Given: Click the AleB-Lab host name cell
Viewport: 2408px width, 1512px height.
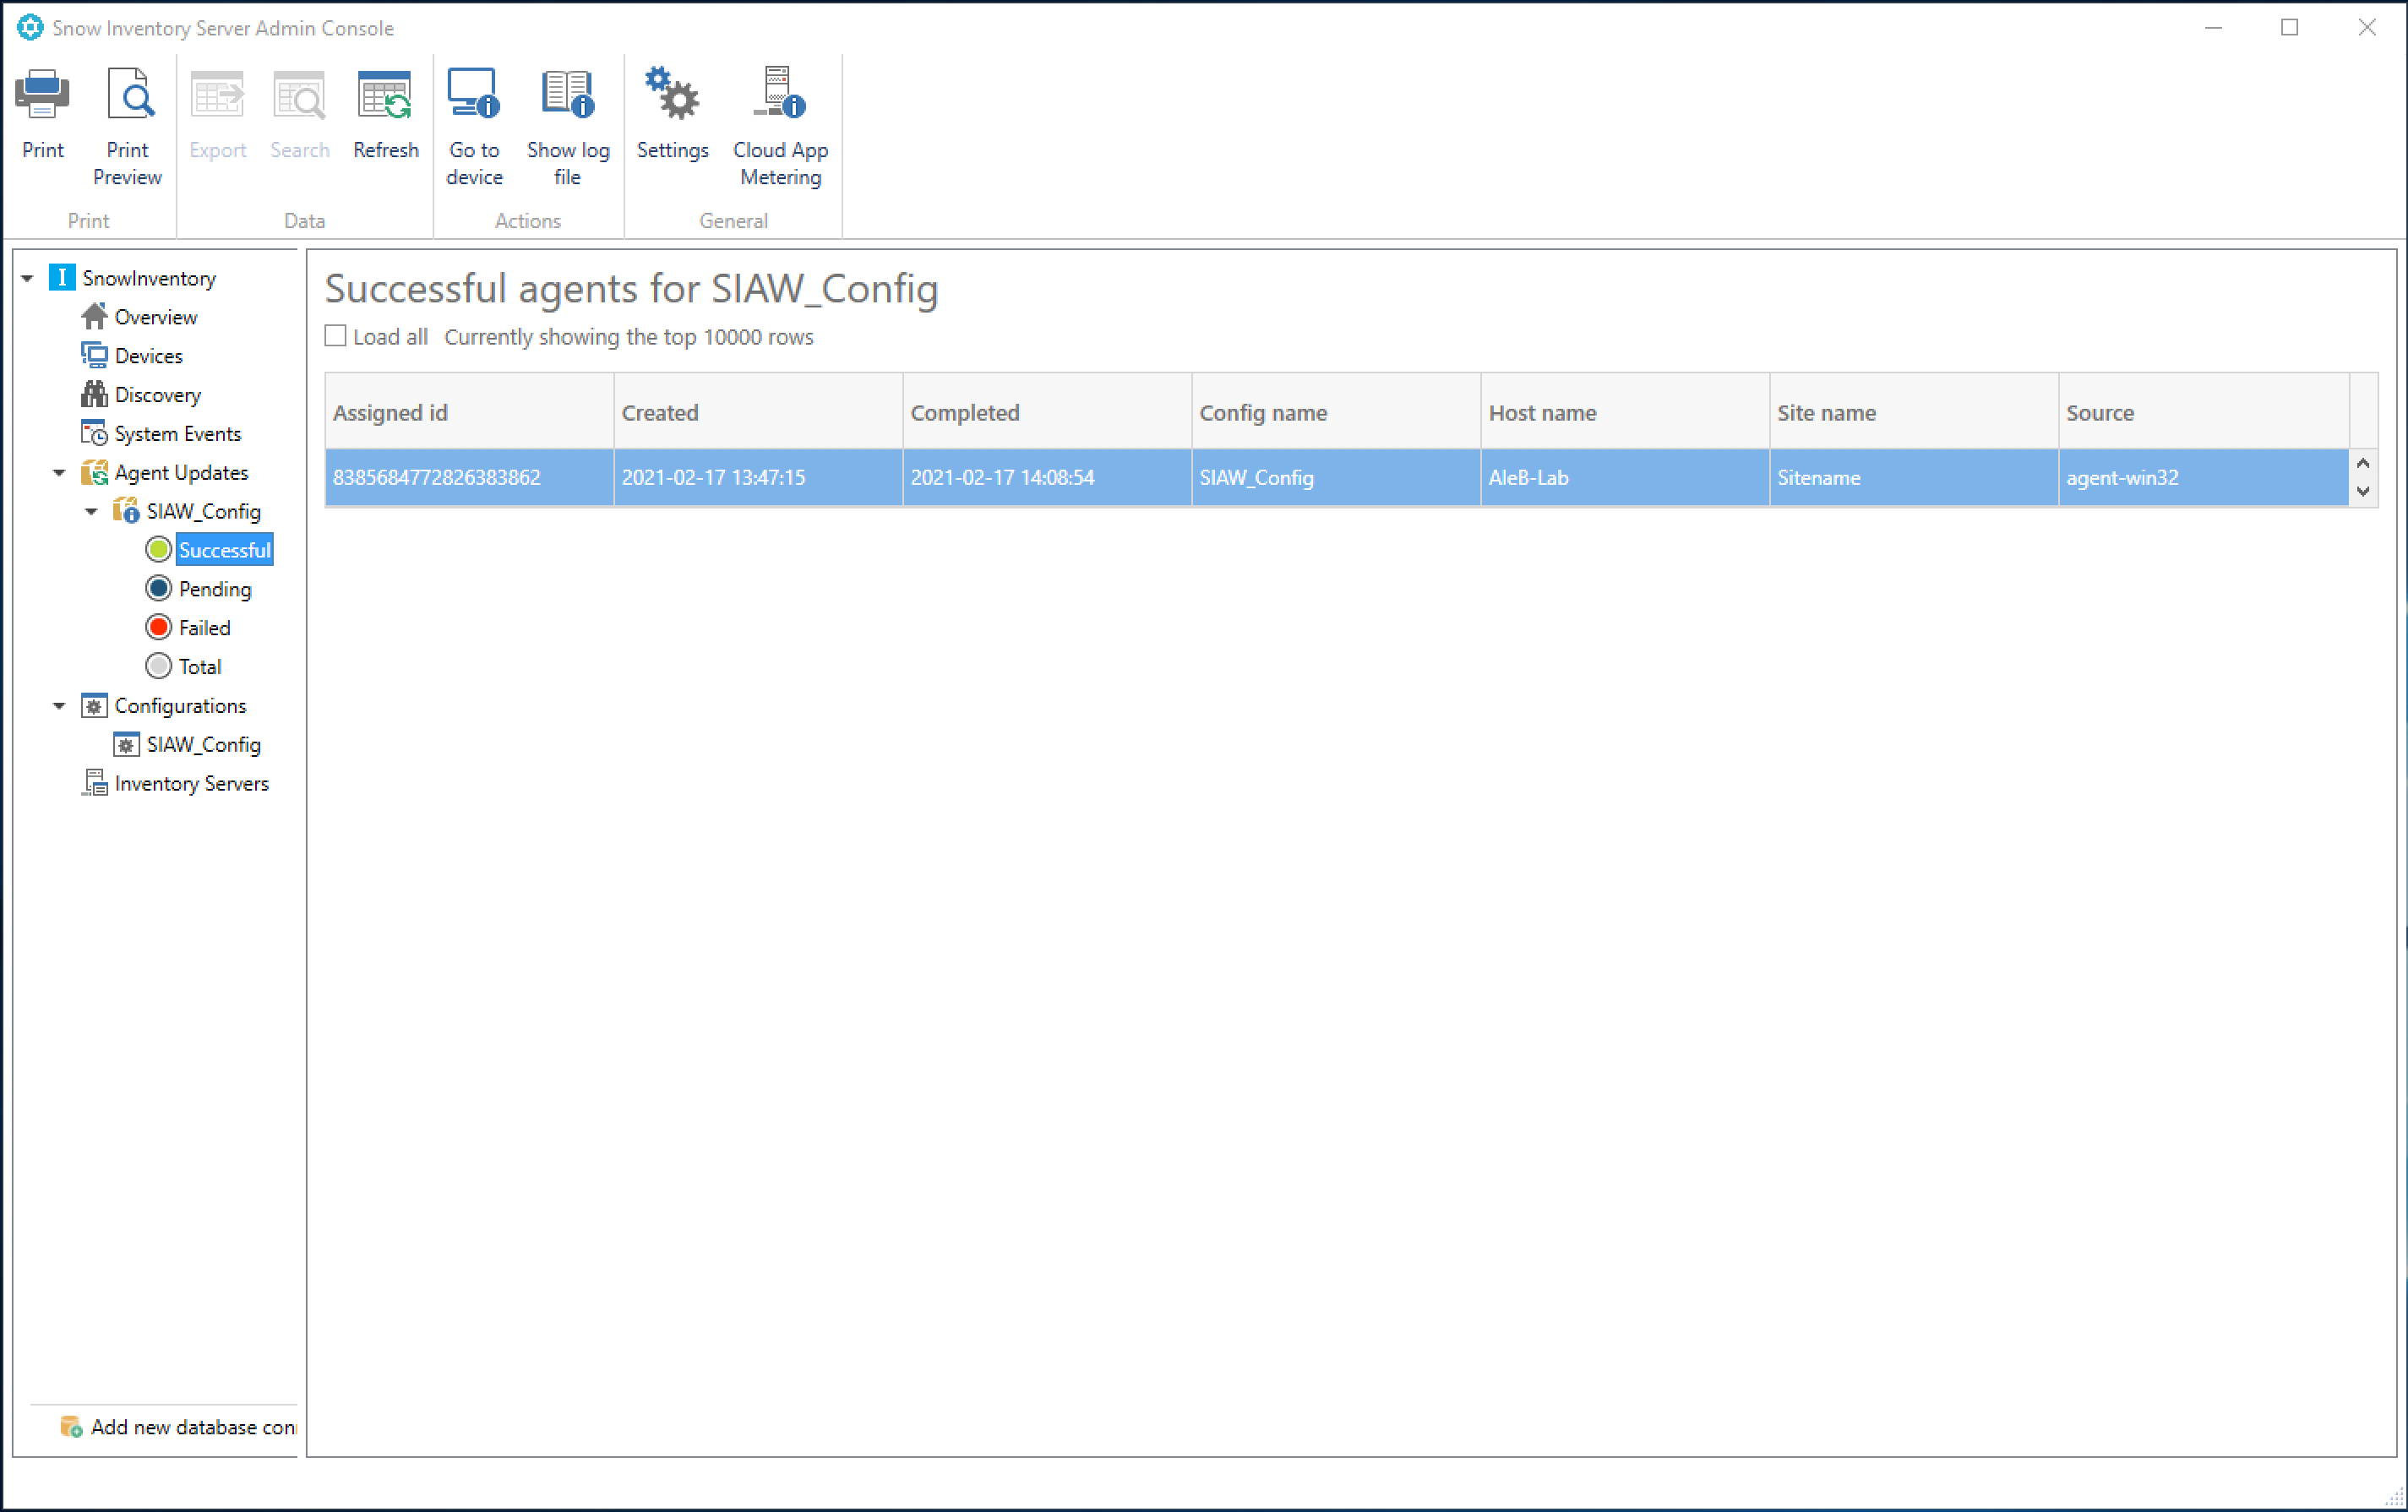Looking at the screenshot, I should point(1625,477).
